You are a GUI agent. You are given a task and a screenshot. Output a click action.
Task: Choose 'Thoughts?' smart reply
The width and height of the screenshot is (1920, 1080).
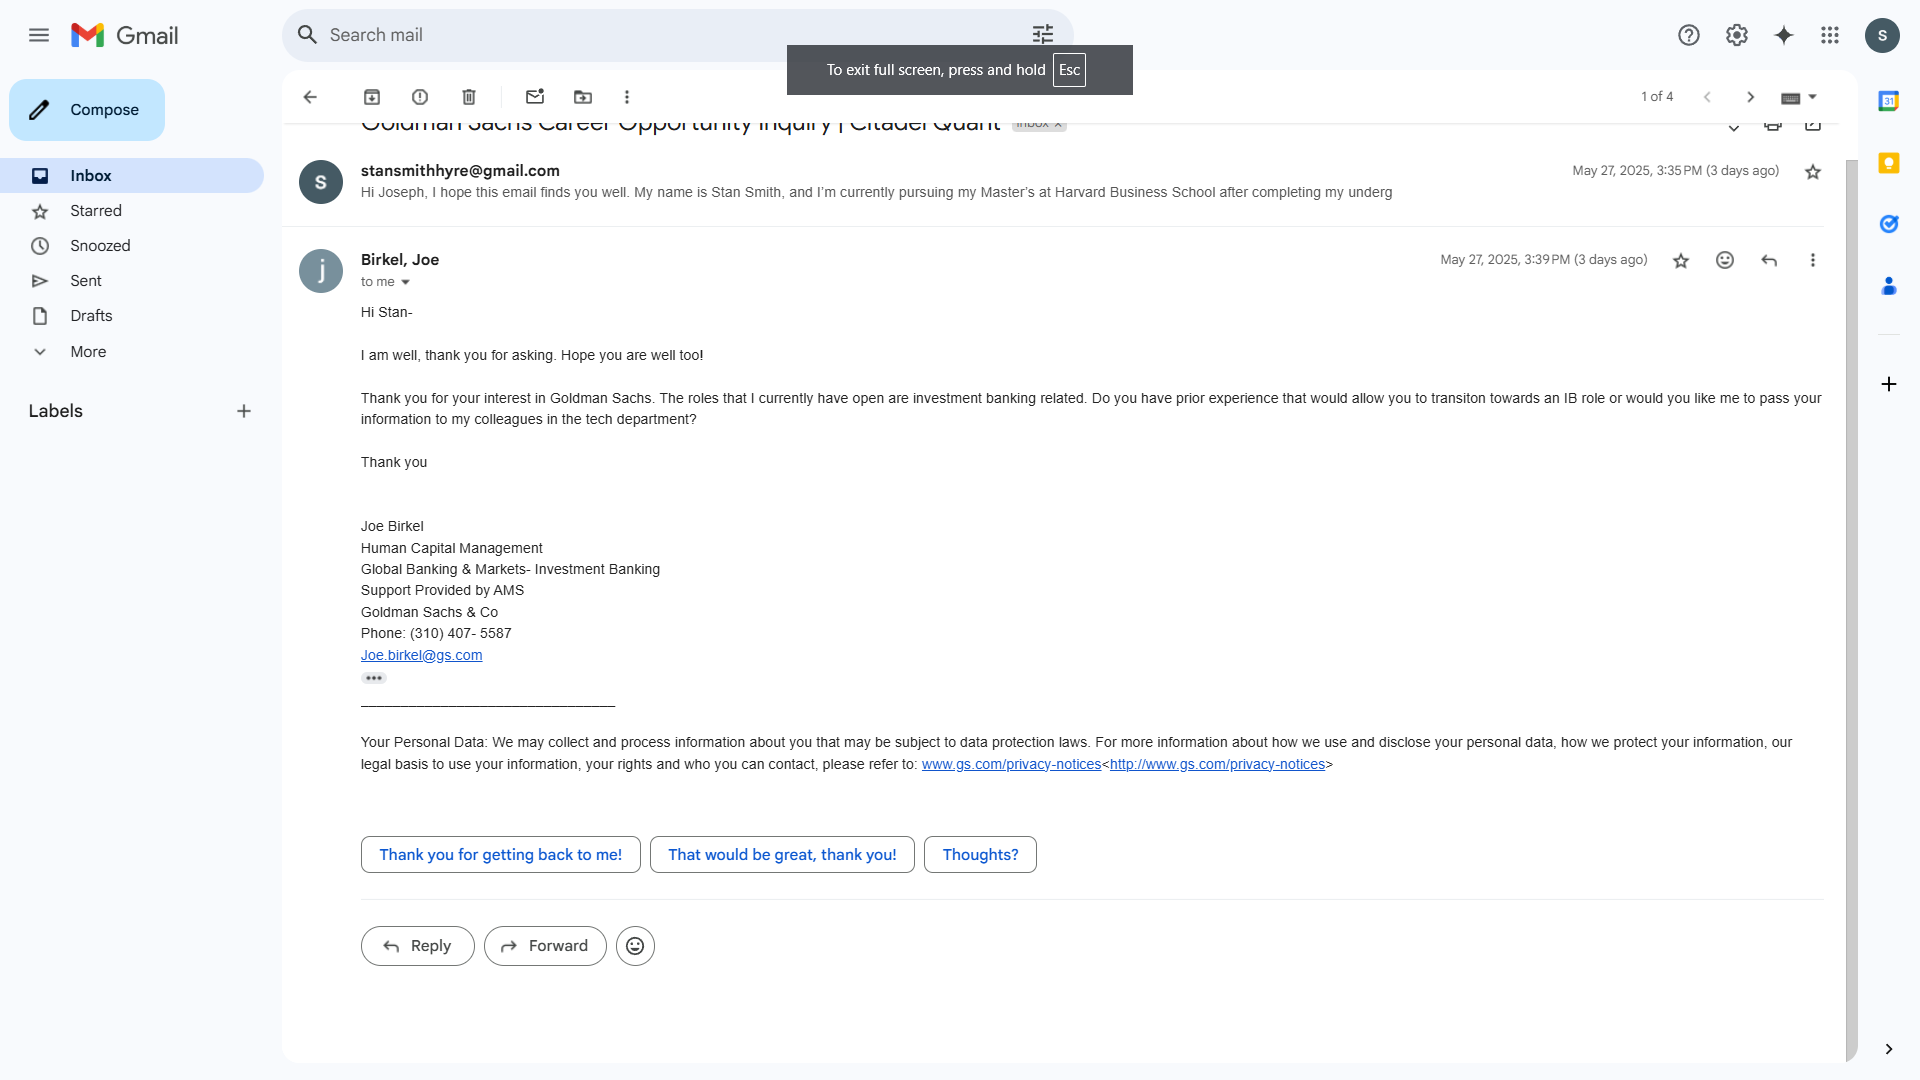(980, 855)
